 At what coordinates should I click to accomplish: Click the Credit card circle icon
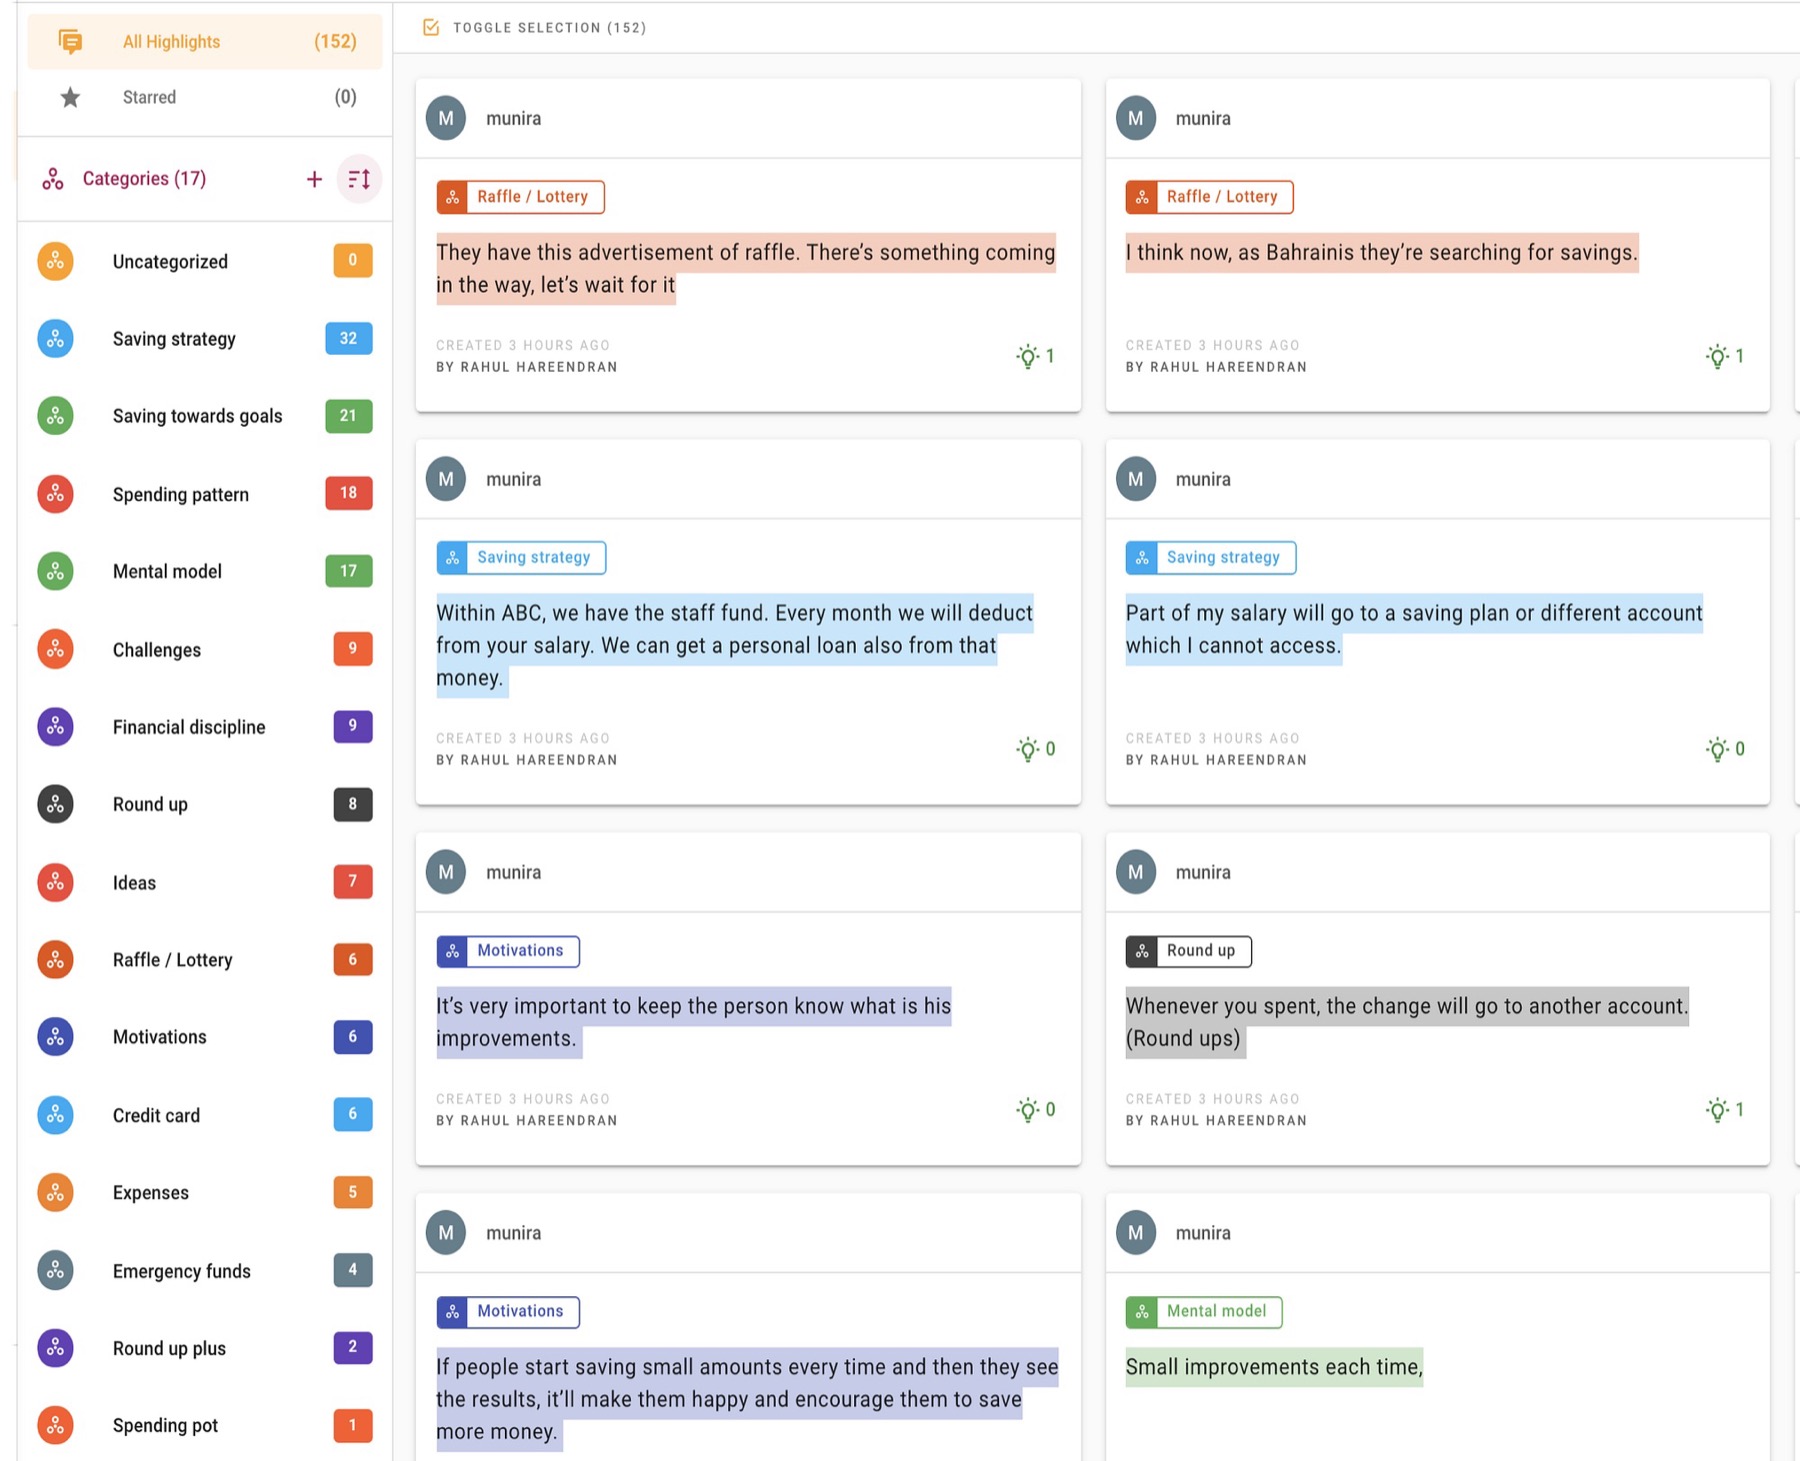click(x=55, y=1115)
